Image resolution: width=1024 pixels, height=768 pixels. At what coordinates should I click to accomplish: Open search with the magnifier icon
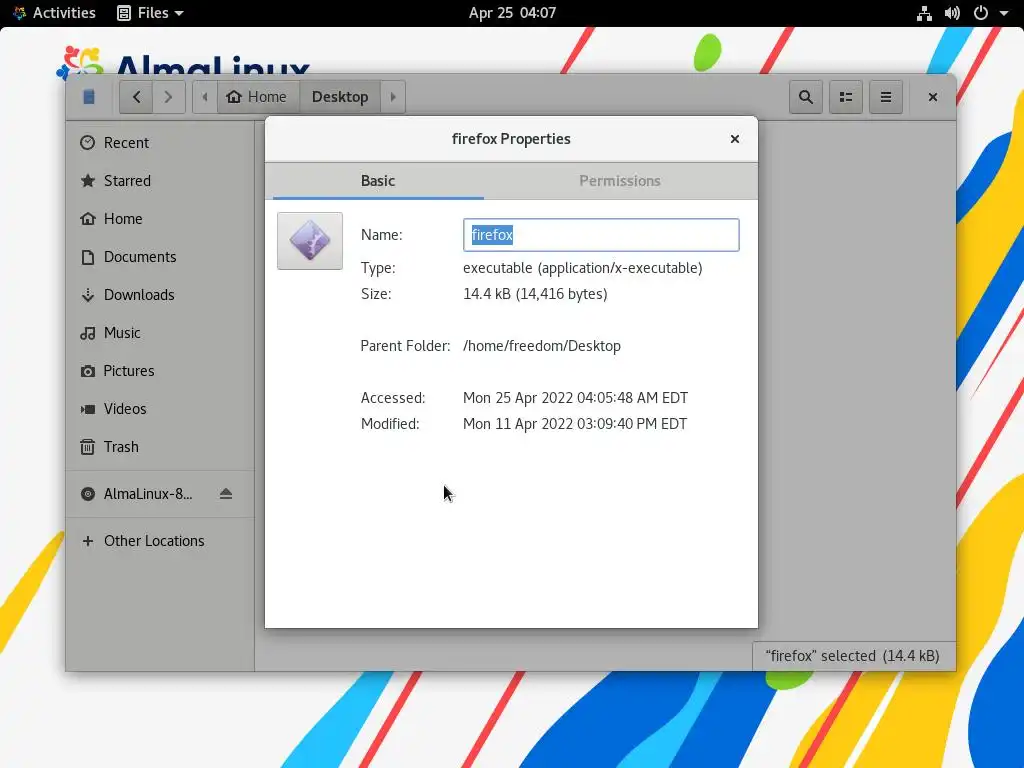pyautogui.click(x=806, y=97)
